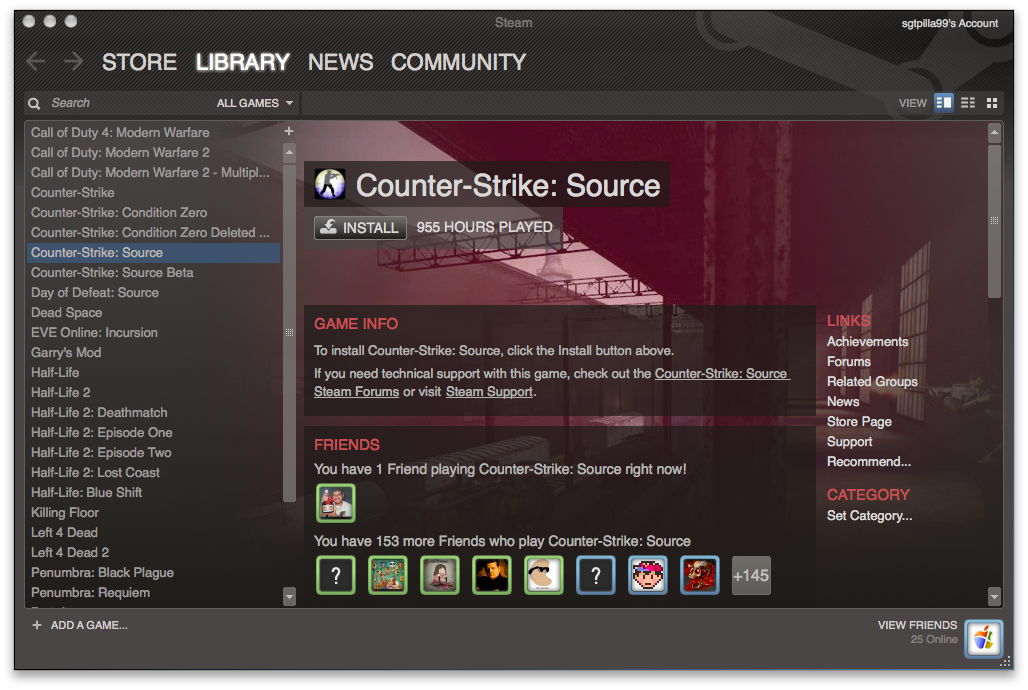Select Dead Space in the list

[153, 312]
